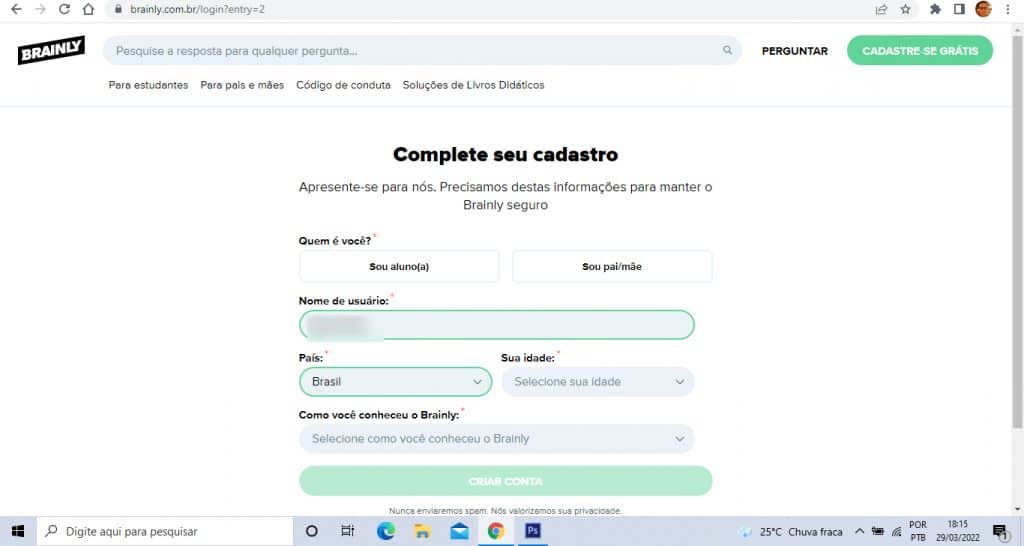Click the browser address bar URL
This screenshot has width=1024, height=546.
pyautogui.click(x=197, y=9)
